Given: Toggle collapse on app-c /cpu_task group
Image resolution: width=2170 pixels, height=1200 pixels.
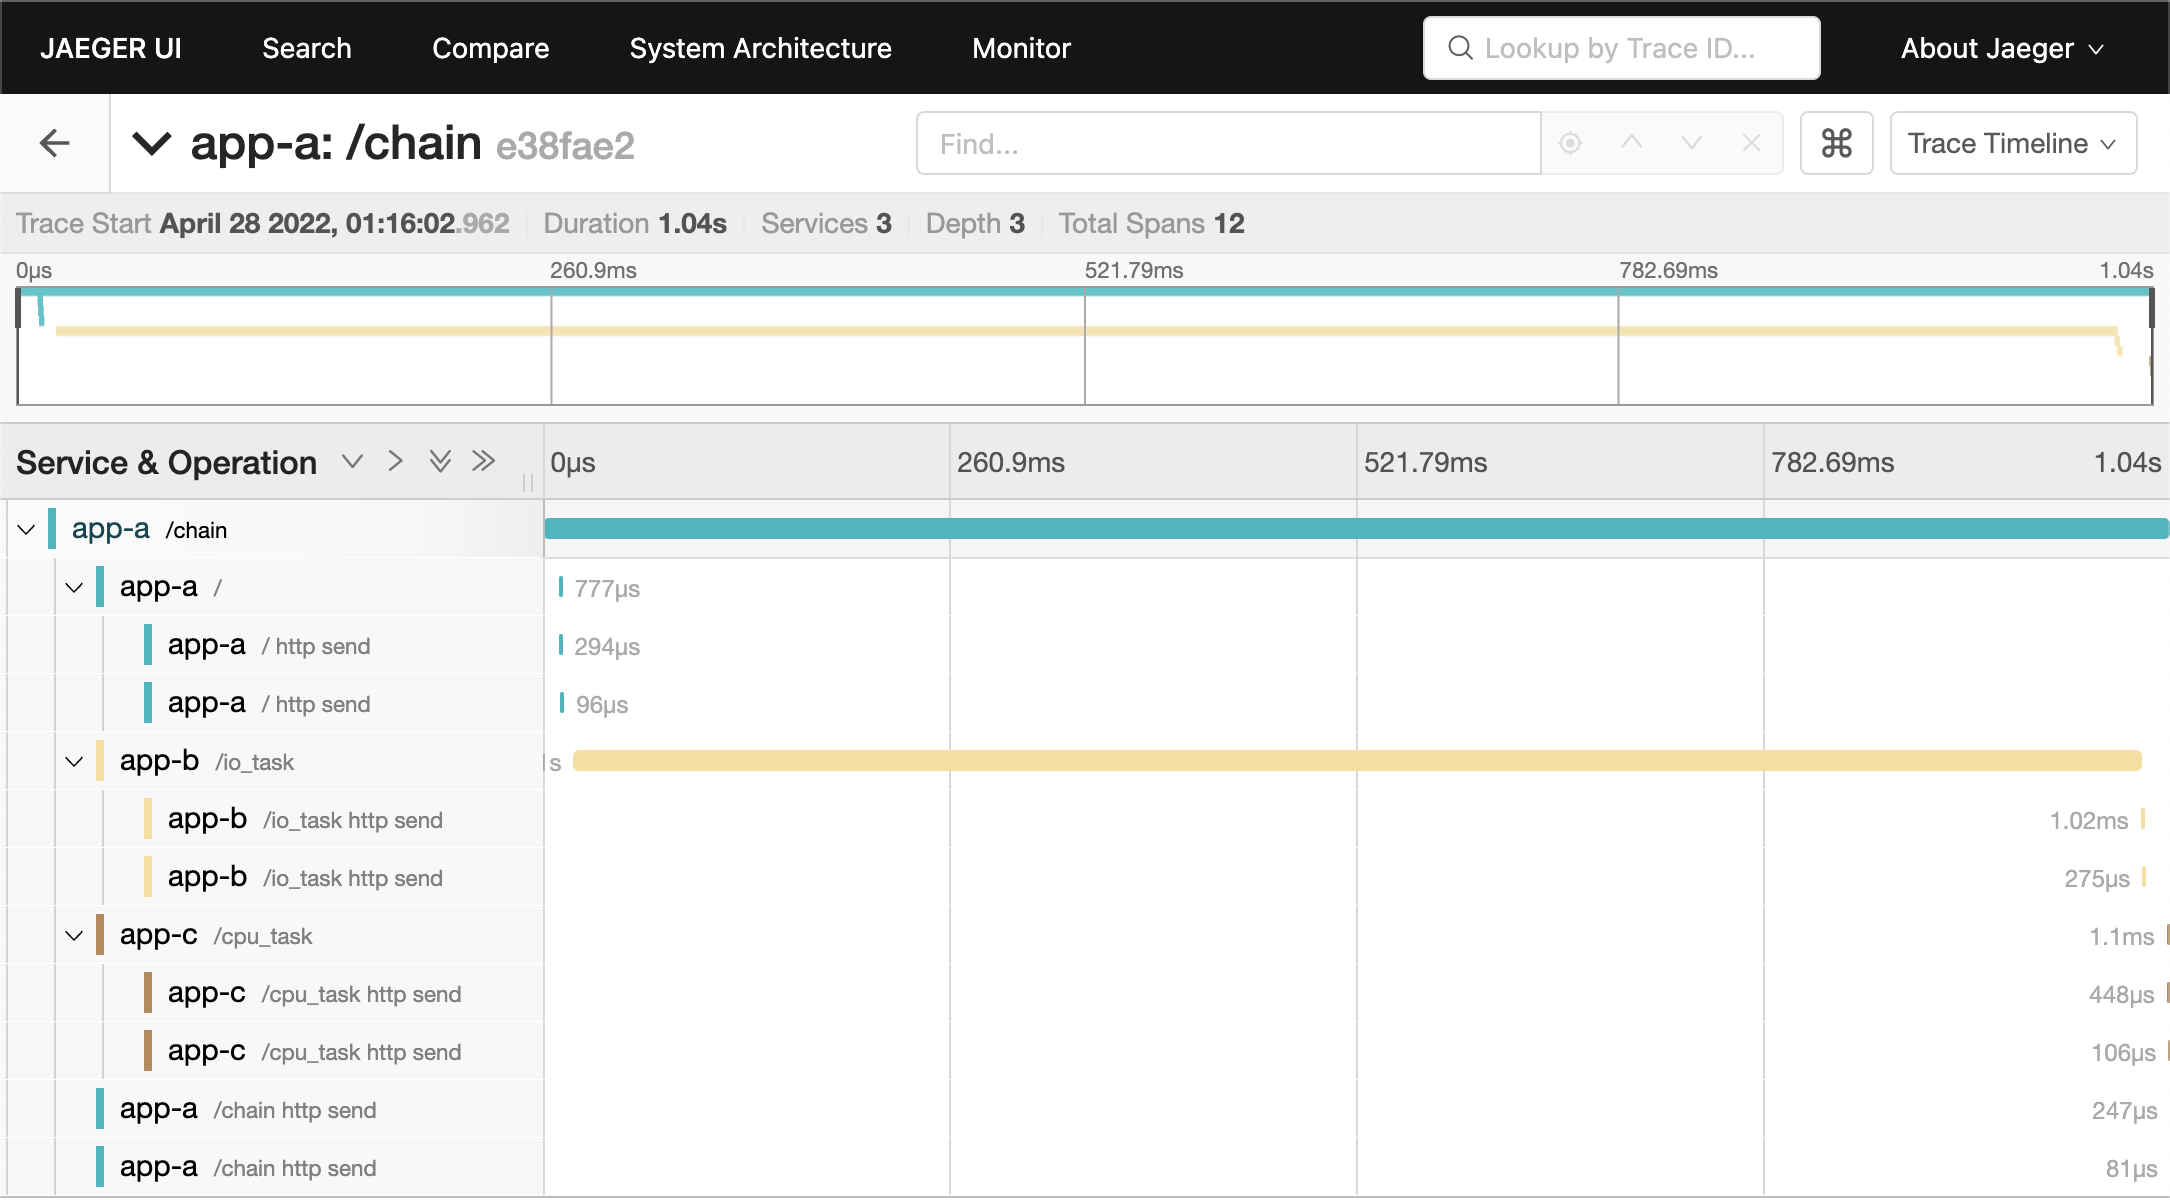Looking at the screenshot, I should tap(74, 934).
